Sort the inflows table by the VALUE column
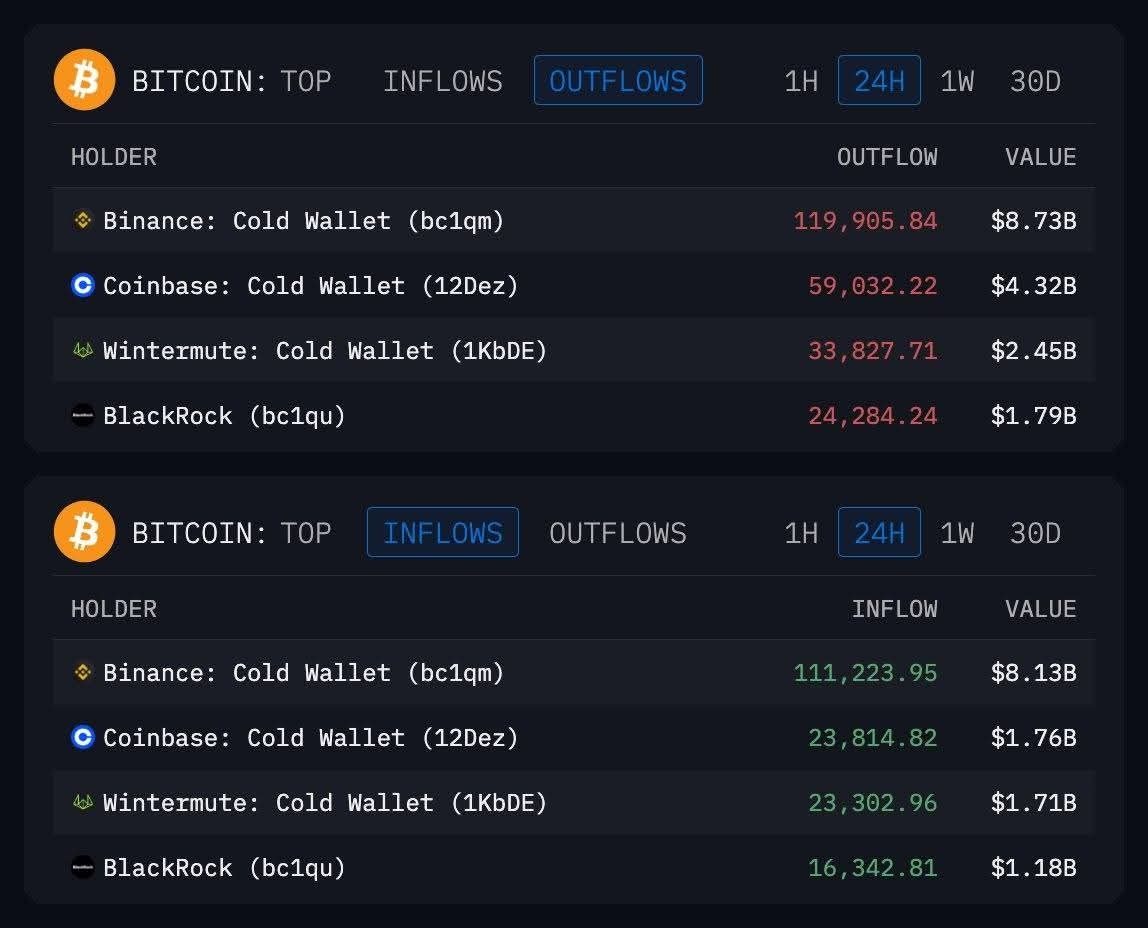The width and height of the screenshot is (1148, 928). coord(1040,609)
